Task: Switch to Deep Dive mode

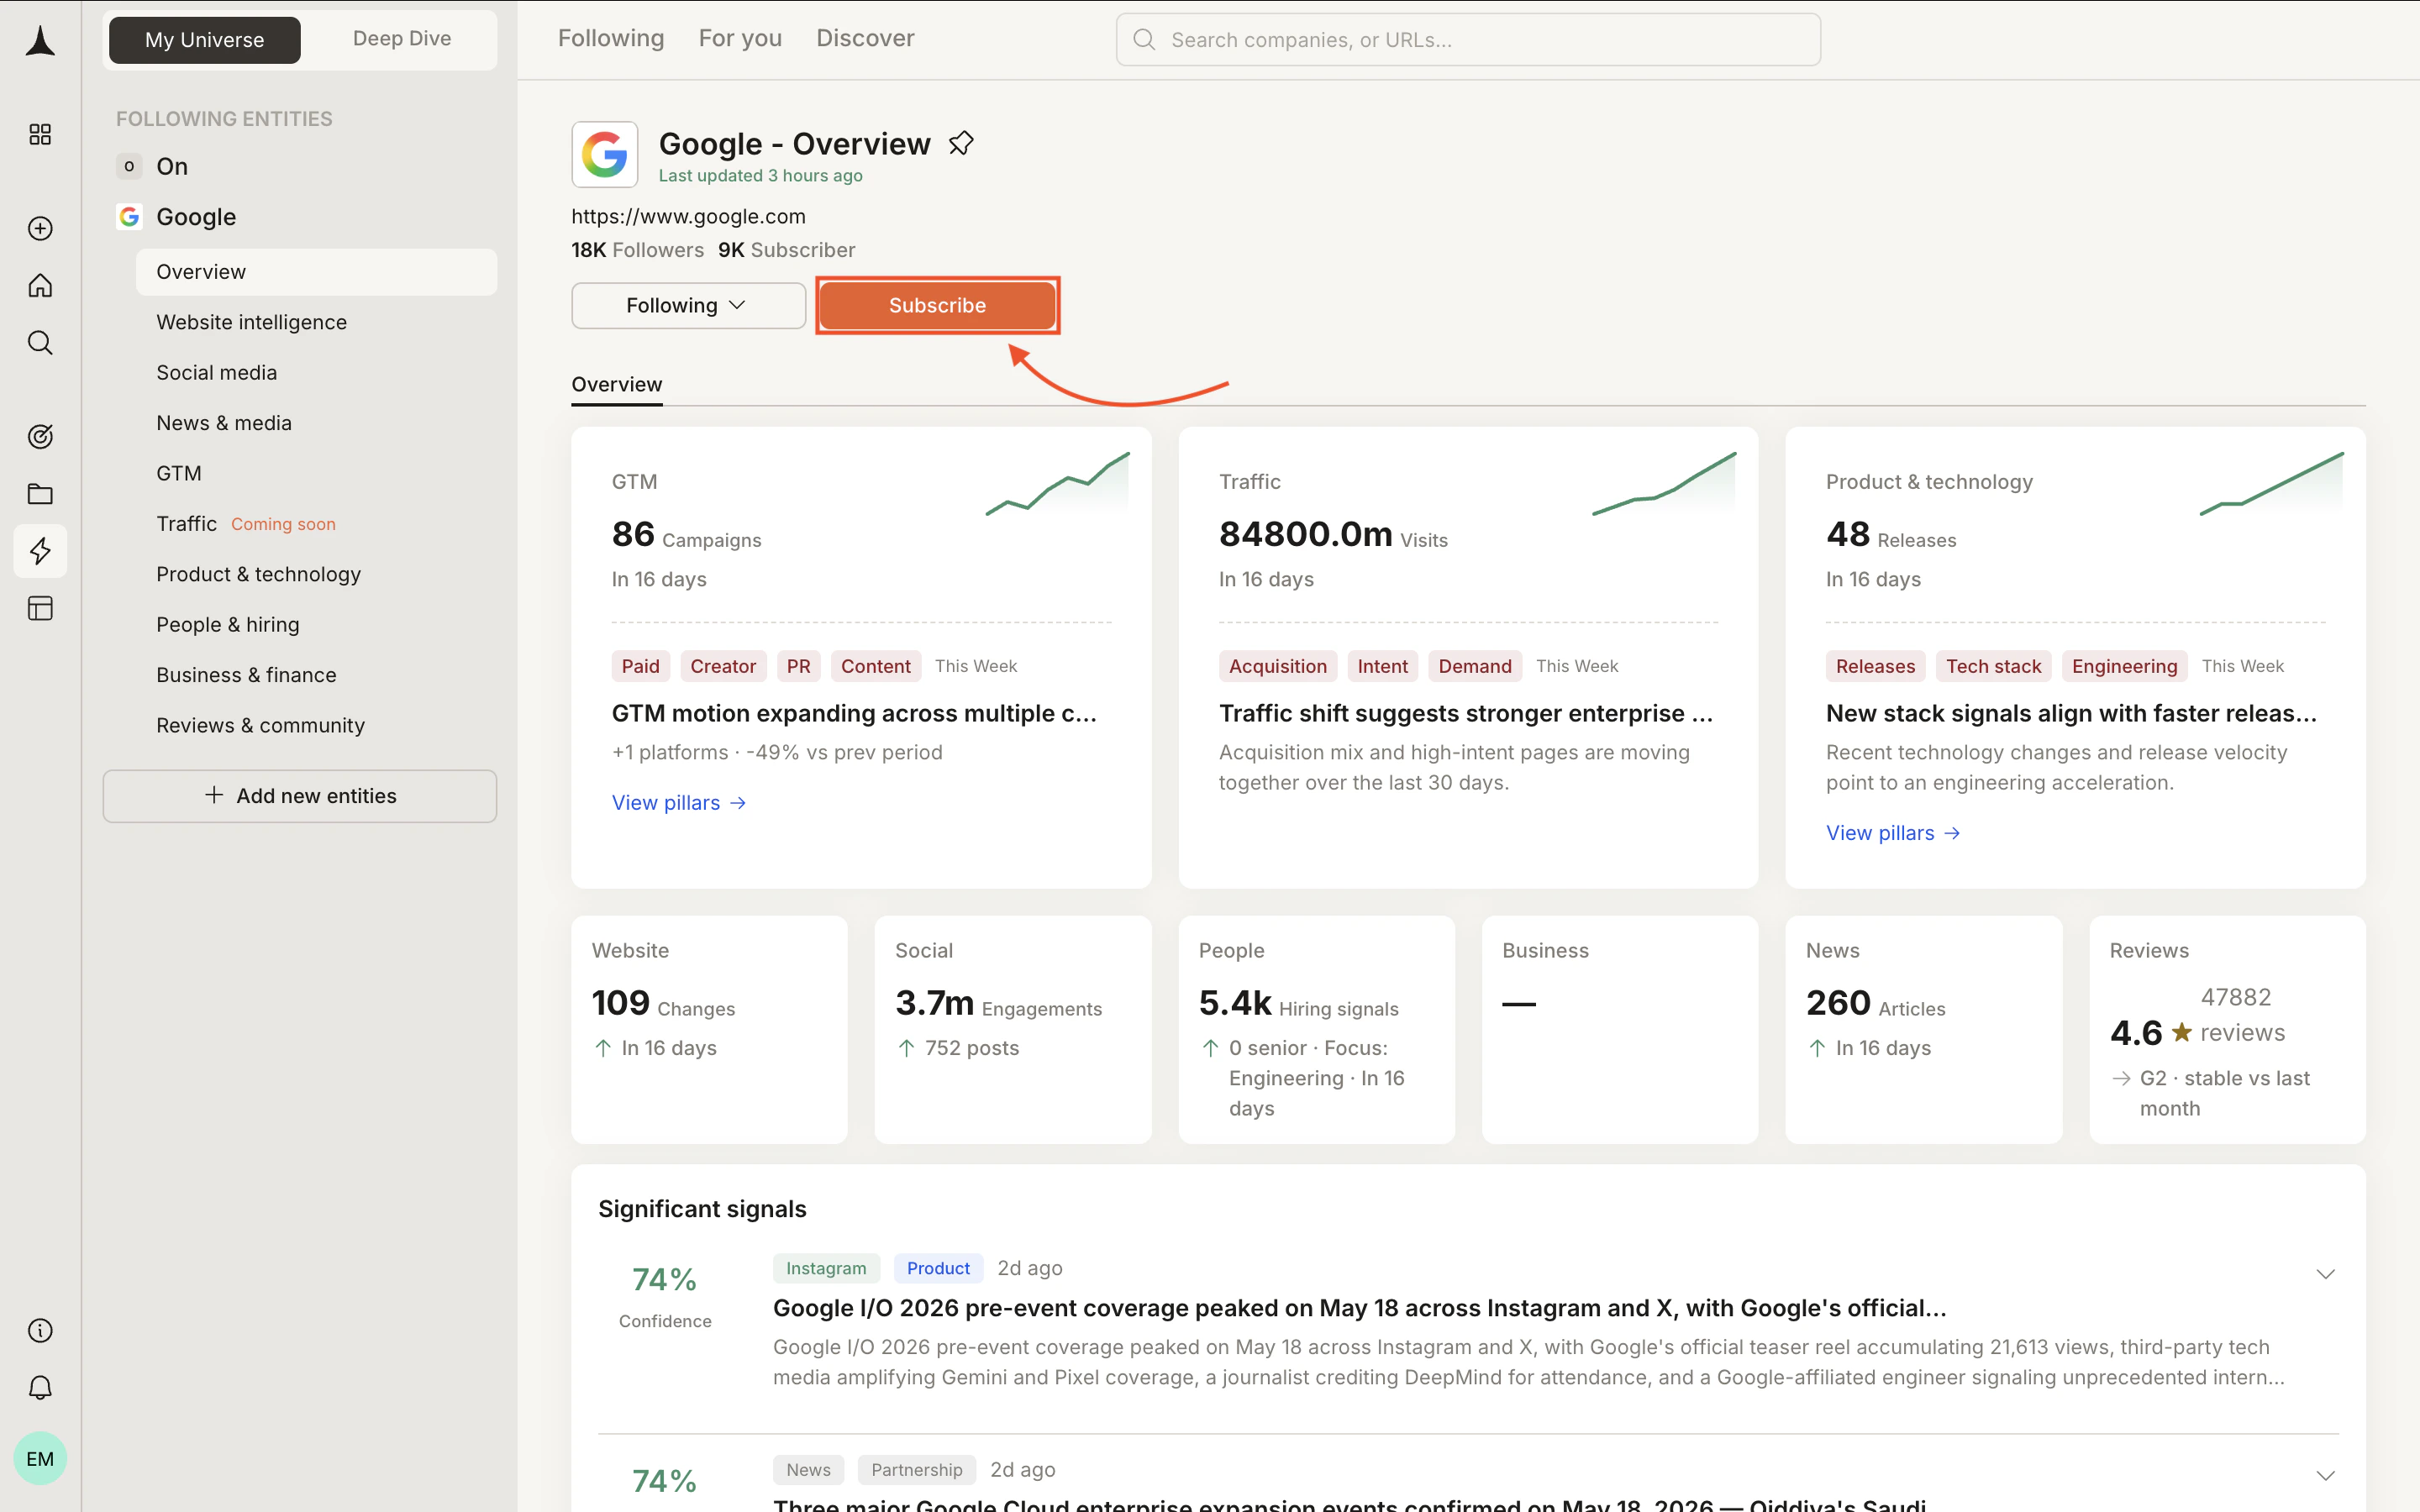Action: [x=402, y=39]
